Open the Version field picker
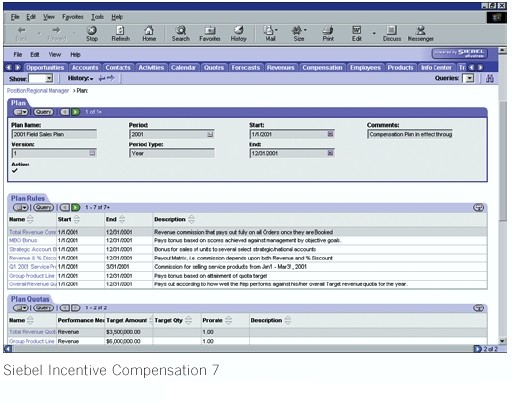513x406 pixels. click(93, 153)
